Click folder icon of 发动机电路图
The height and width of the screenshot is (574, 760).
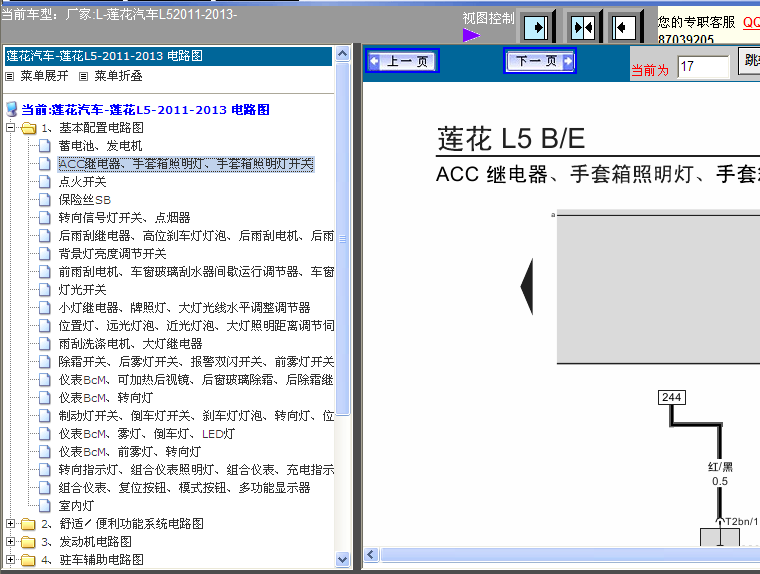tap(29, 542)
